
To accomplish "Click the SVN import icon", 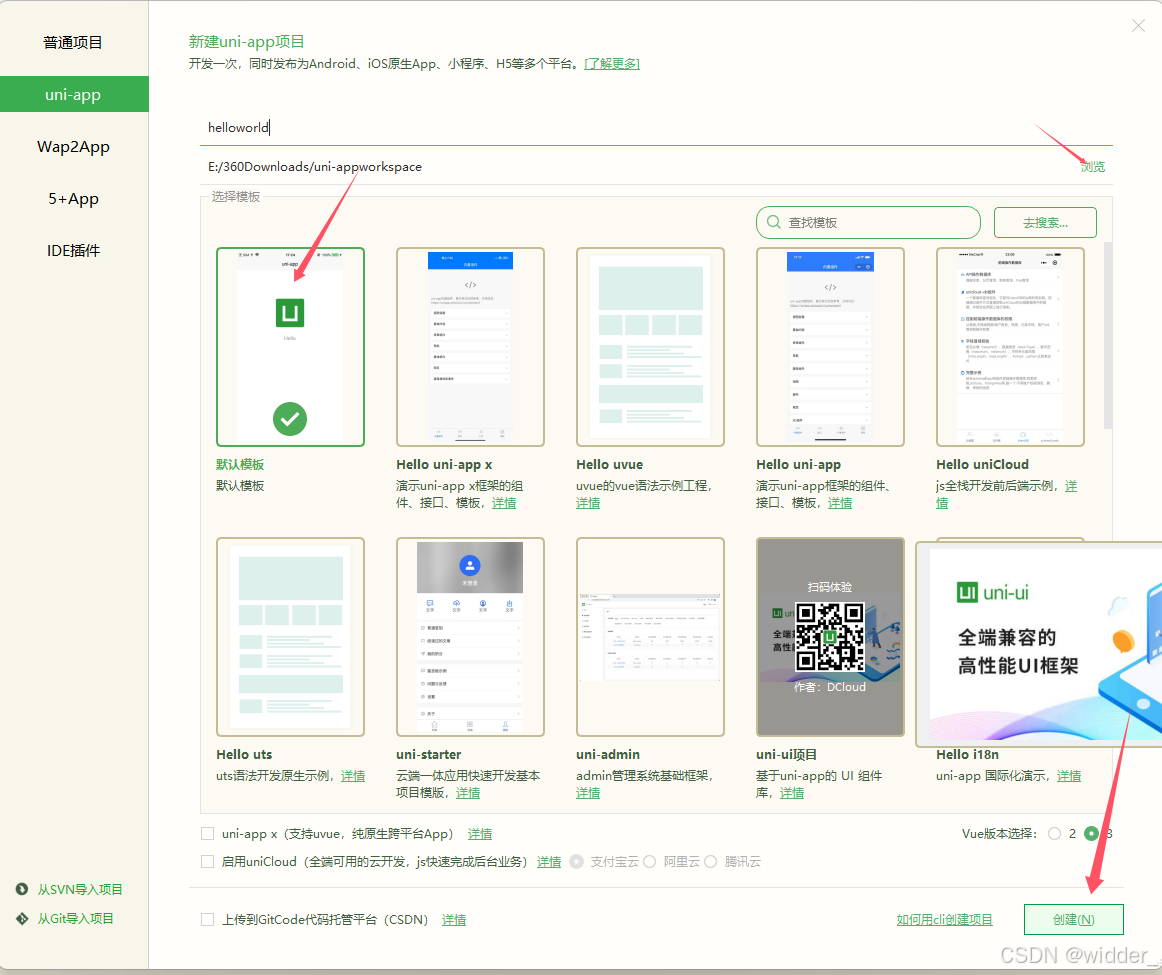I will coord(22,889).
